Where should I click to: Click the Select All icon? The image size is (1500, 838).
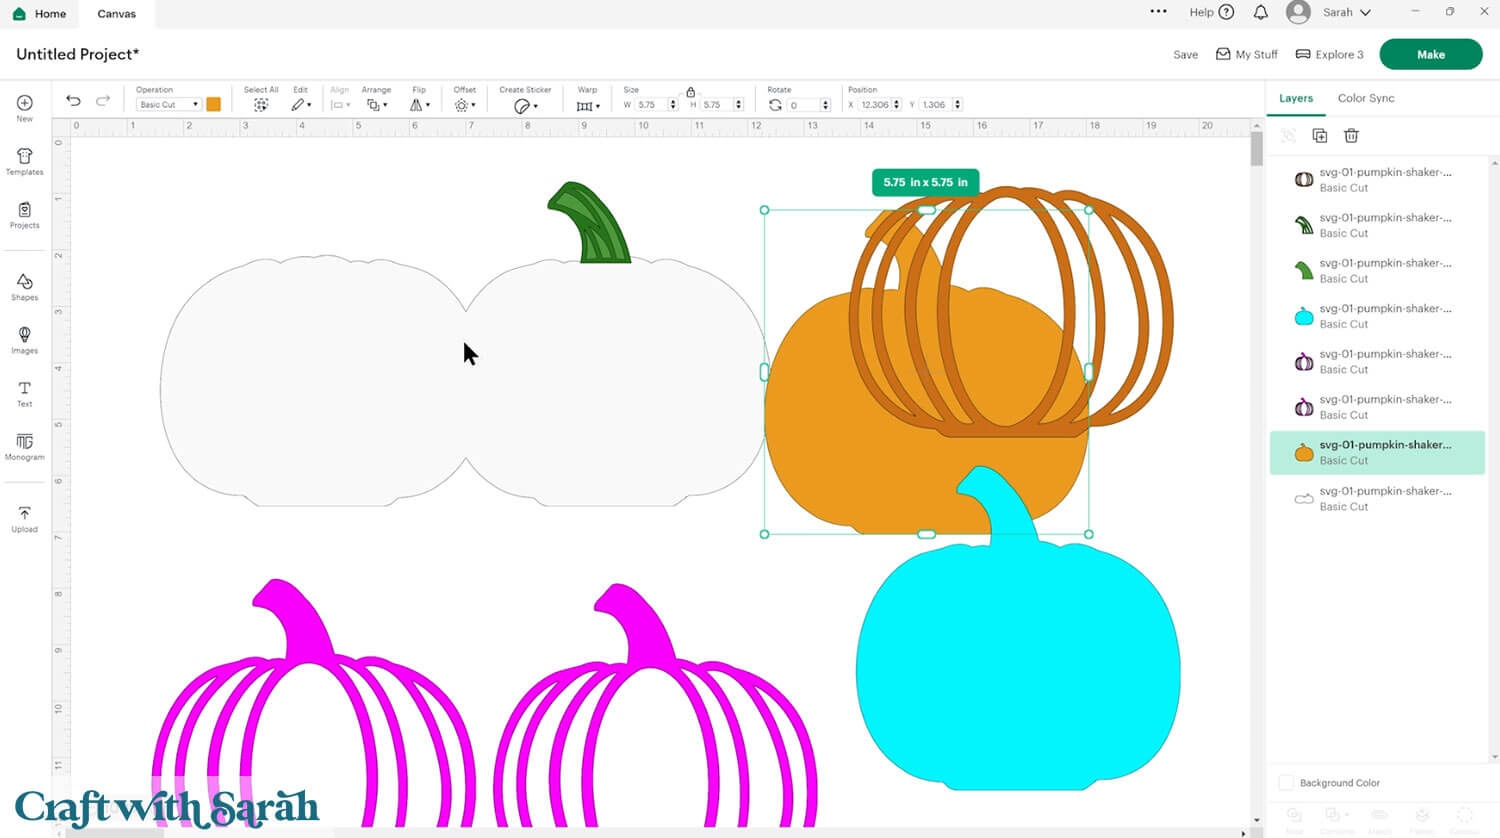[x=261, y=104]
